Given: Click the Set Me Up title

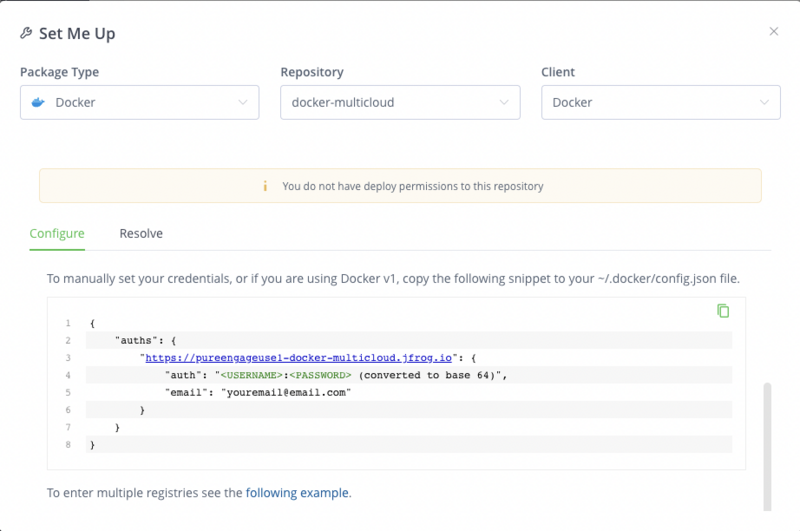Looking at the screenshot, I should click(77, 34).
